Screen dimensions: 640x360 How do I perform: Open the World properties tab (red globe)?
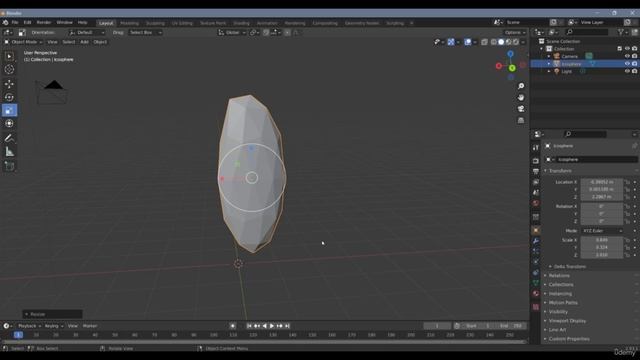tap(536, 203)
